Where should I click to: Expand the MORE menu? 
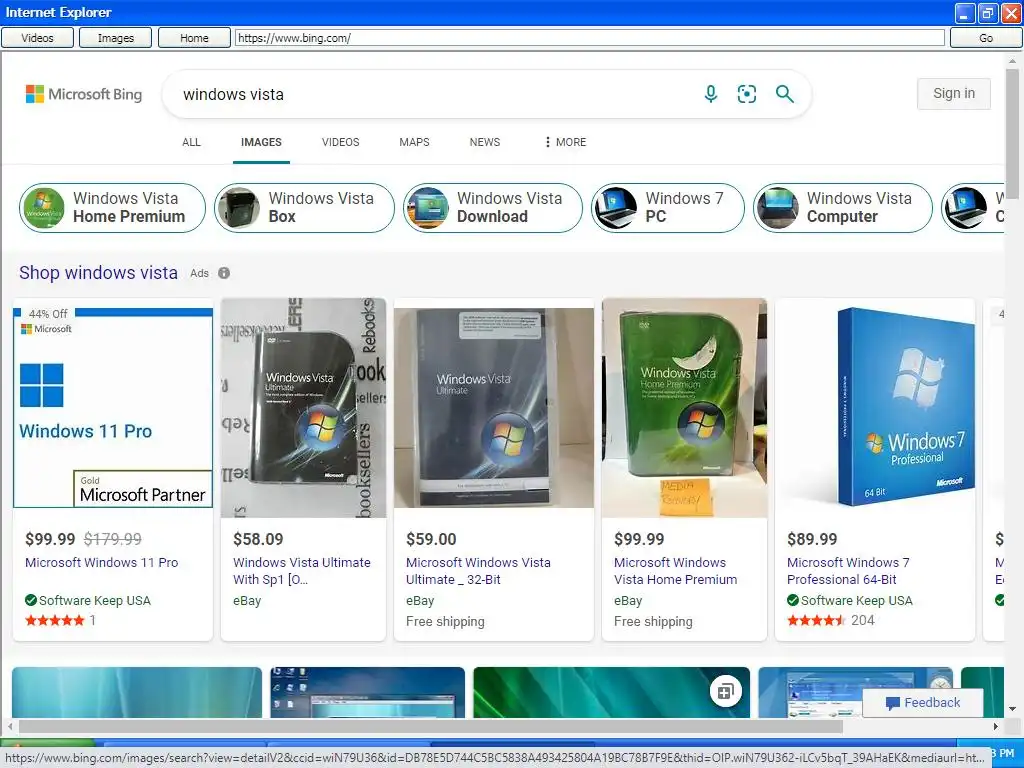coord(566,142)
